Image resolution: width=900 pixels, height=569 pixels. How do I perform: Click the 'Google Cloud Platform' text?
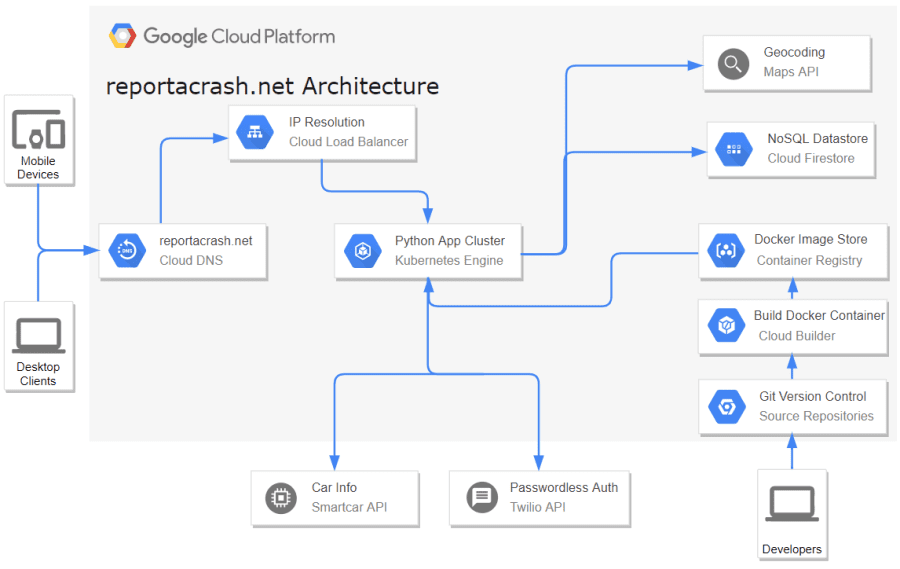[239, 36]
